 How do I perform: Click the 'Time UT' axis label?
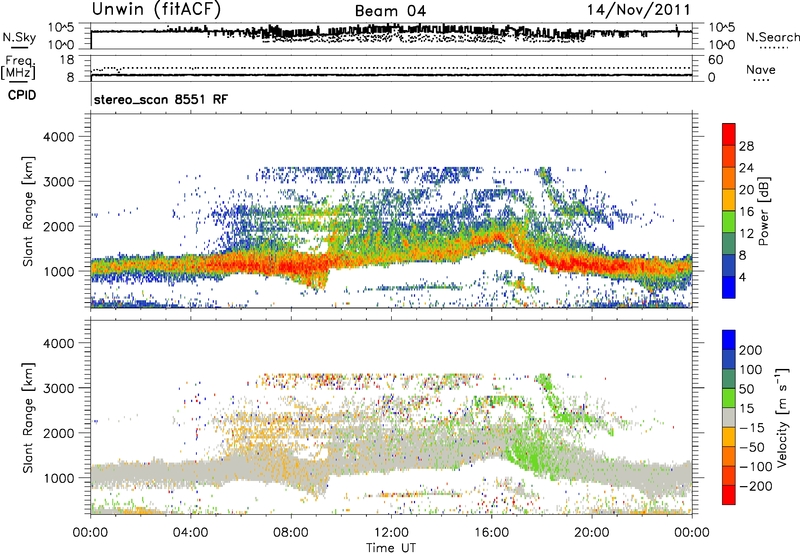point(391,547)
